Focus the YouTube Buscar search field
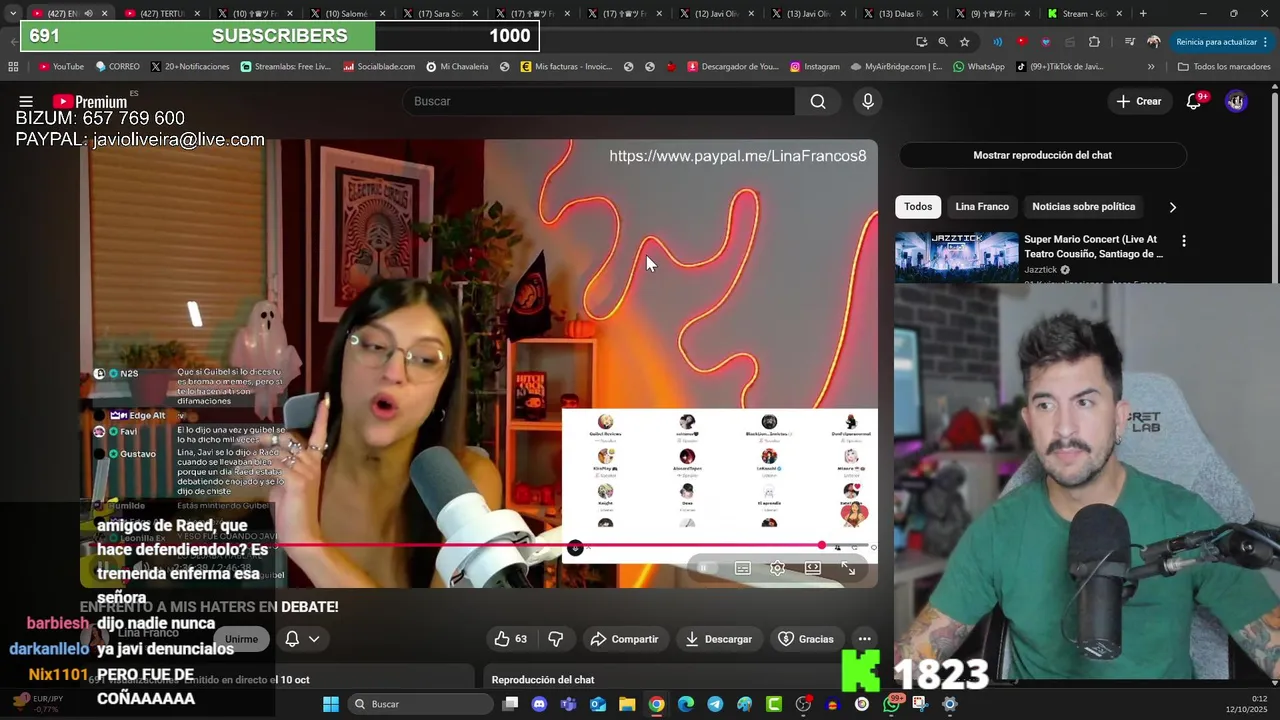 [598, 101]
